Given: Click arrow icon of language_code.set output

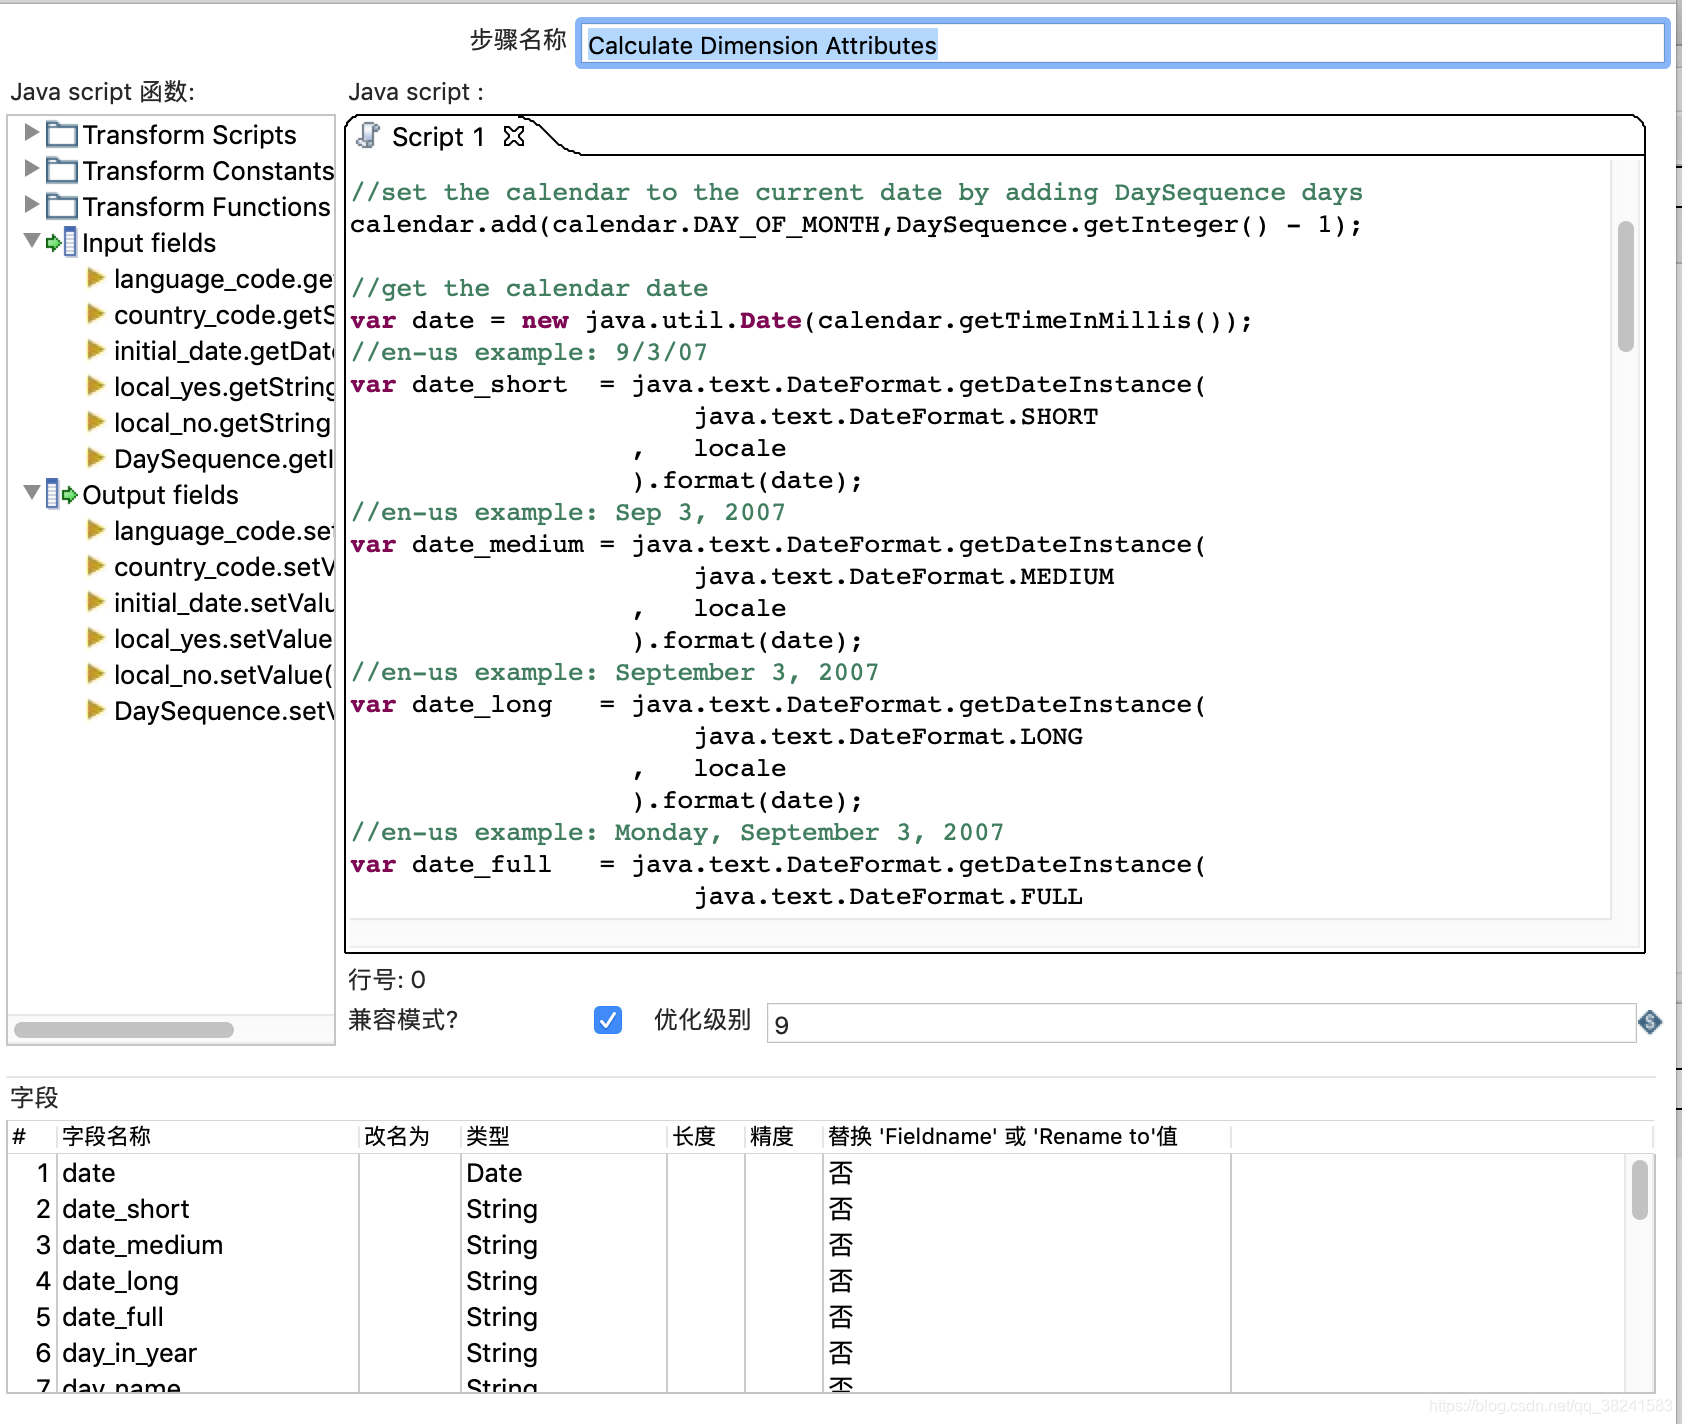Looking at the screenshot, I should [96, 529].
